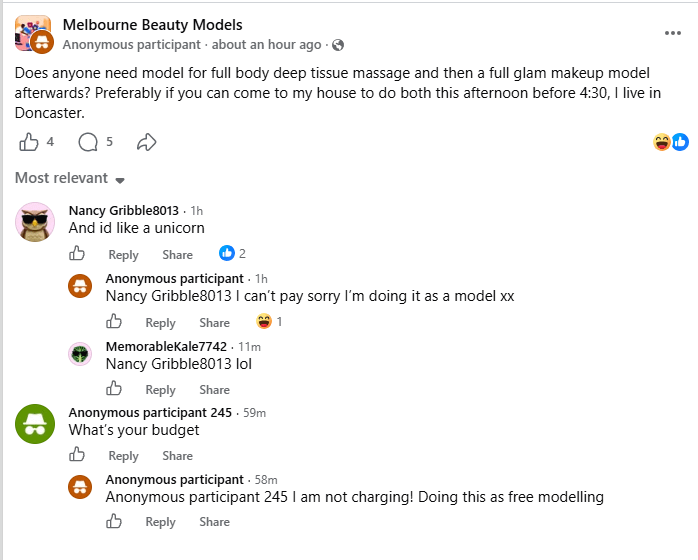Like Nancy Gribble8013's unicorn comment
Image resolution: width=698 pixels, height=560 pixels.
pyautogui.click(x=77, y=254)
